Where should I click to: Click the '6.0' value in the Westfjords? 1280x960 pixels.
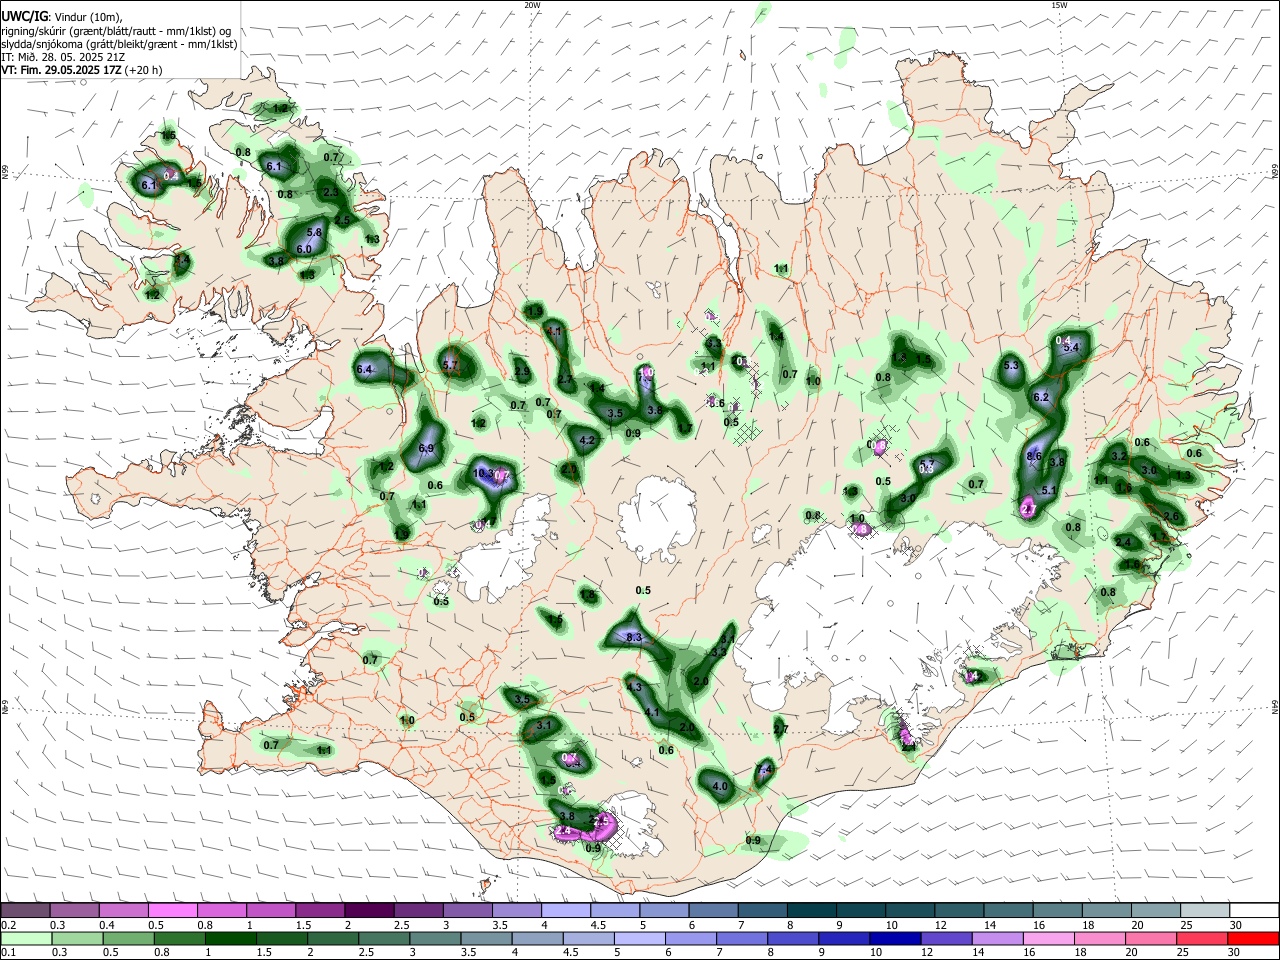click(304, 249)
